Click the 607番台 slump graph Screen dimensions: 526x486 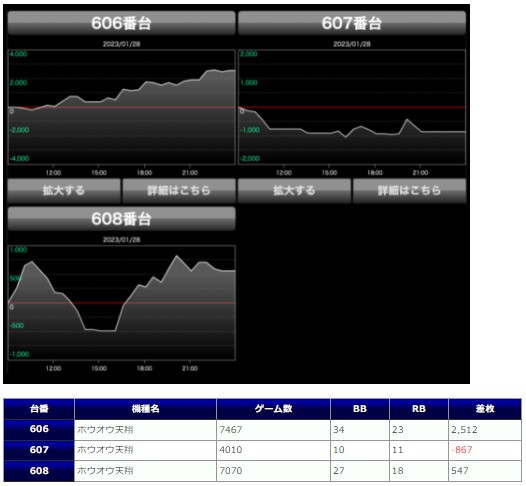(x=352, y=107)
